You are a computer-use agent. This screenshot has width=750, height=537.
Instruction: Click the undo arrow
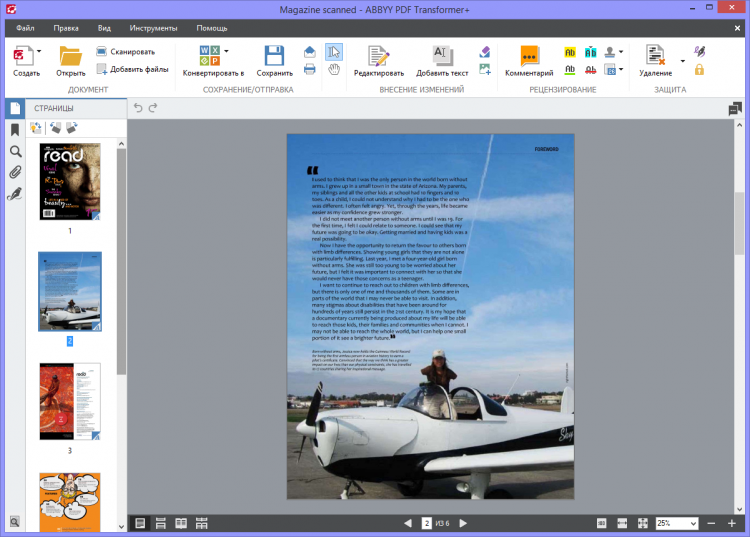click(x=138, y=108)
